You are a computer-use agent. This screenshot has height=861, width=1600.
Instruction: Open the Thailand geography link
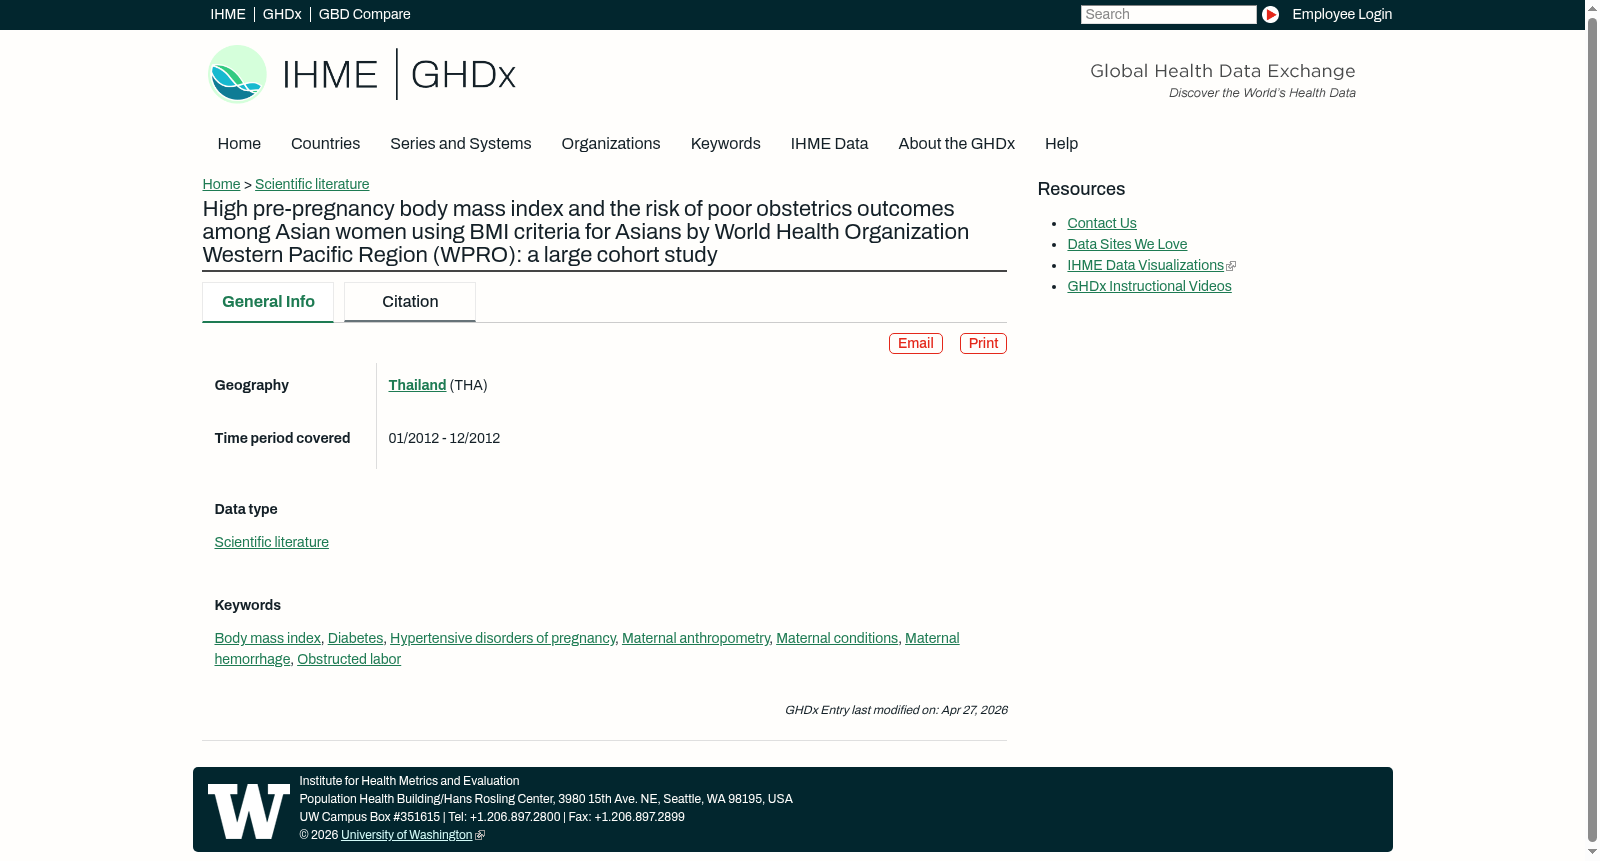click(x=417, y=385)
